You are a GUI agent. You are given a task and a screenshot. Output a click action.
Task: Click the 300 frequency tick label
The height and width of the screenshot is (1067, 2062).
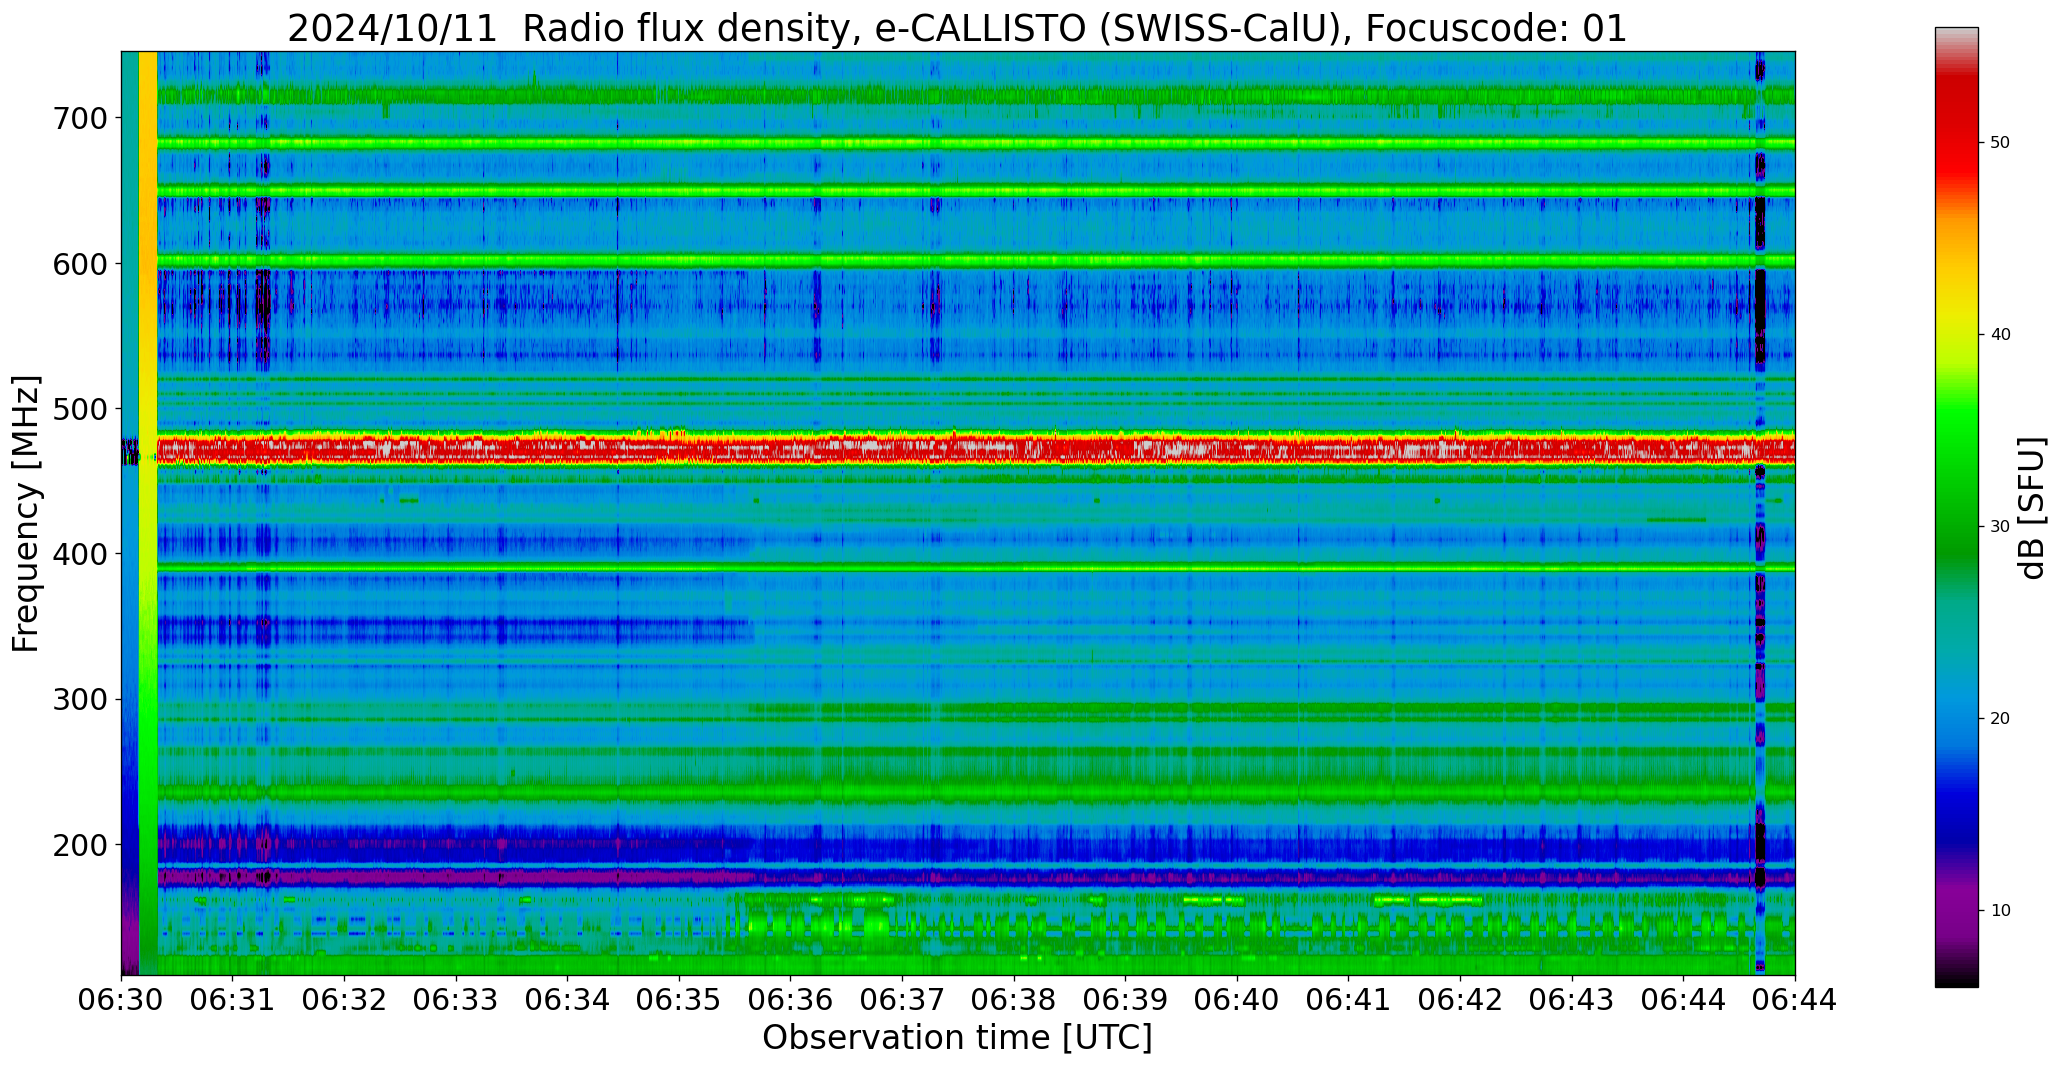(x=80, y=699)
